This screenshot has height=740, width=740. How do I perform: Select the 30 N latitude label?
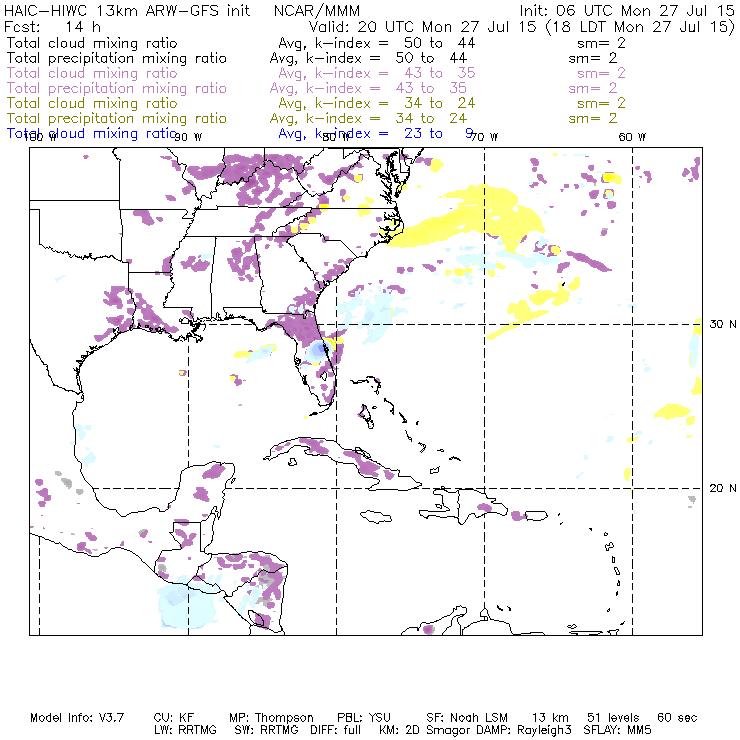(723, 324)
